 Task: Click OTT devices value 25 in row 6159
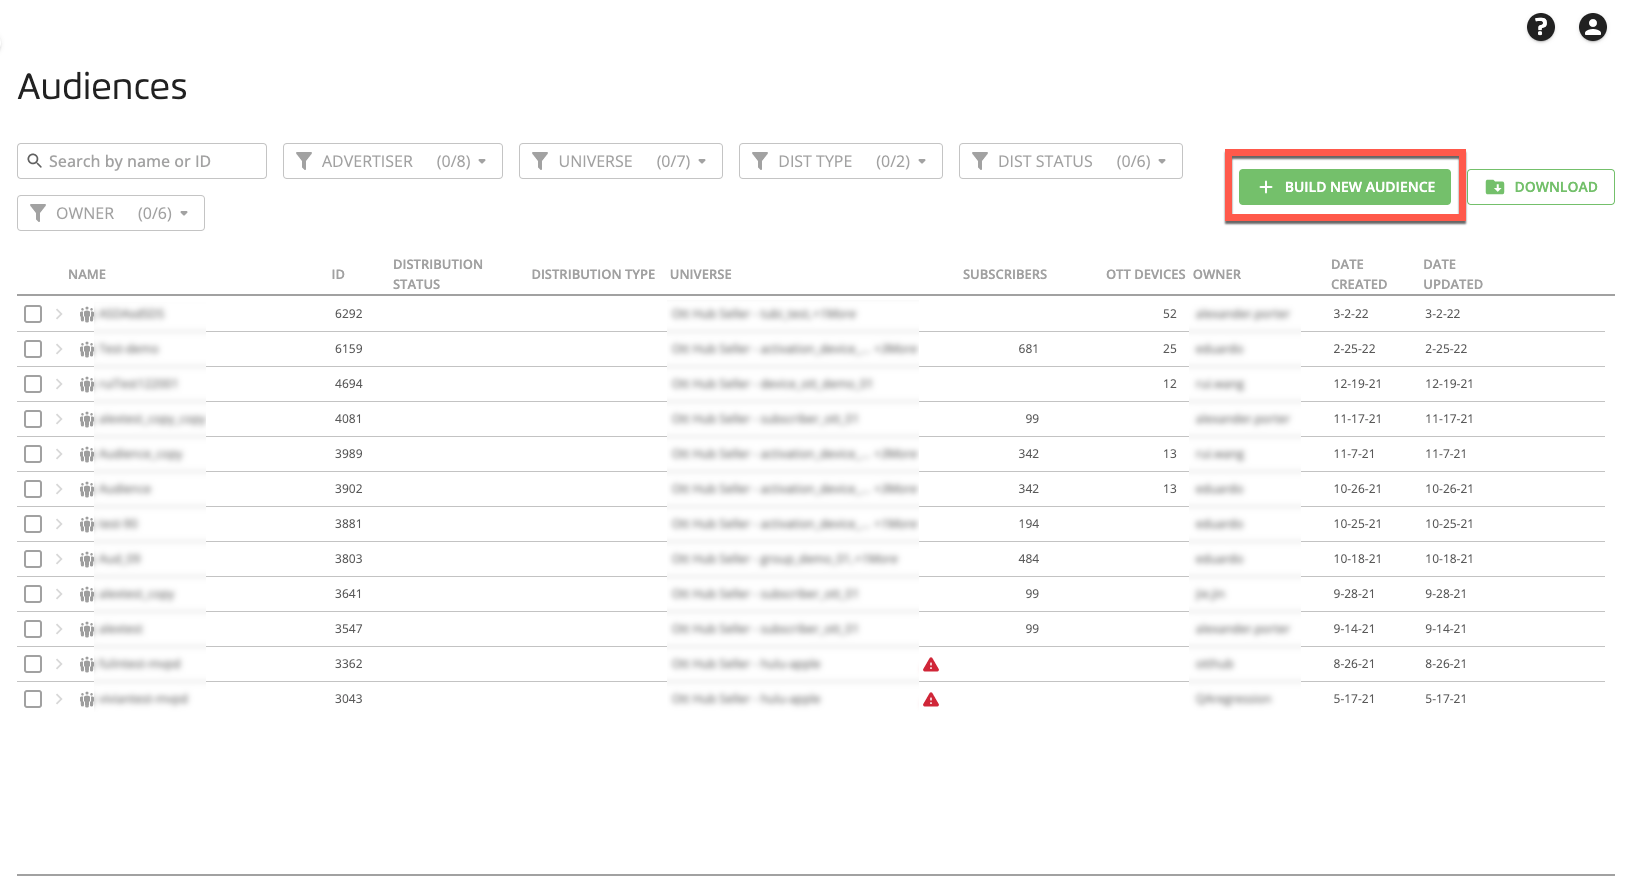click(1170, 349)
